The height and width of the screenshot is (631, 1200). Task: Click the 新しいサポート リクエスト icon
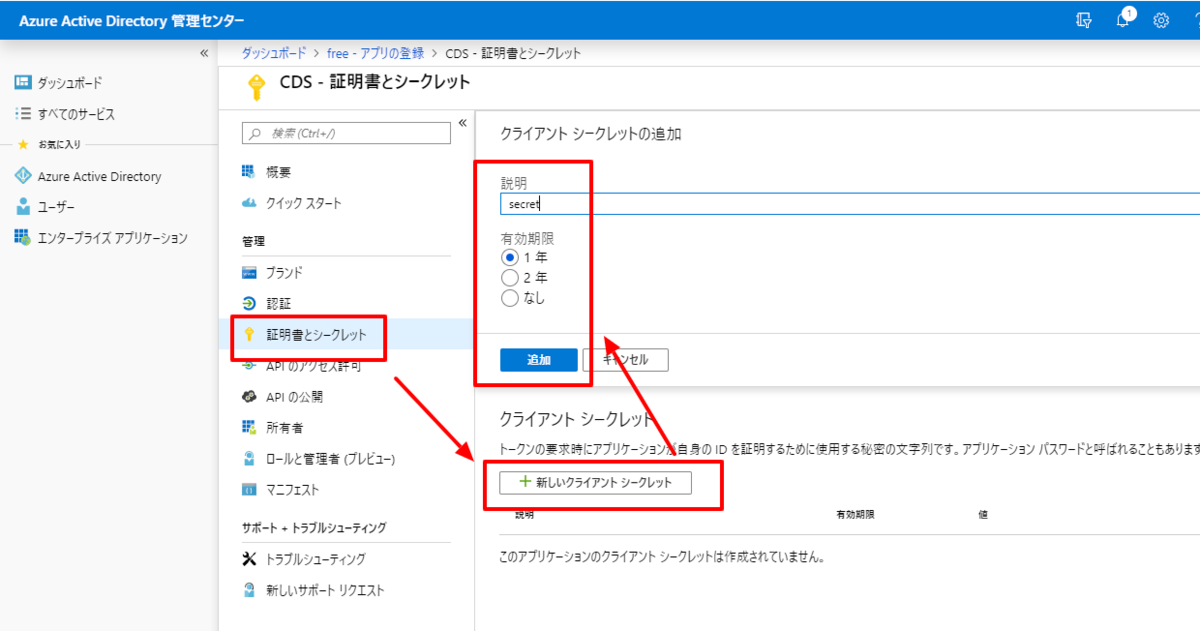click(x=249, y=590)
